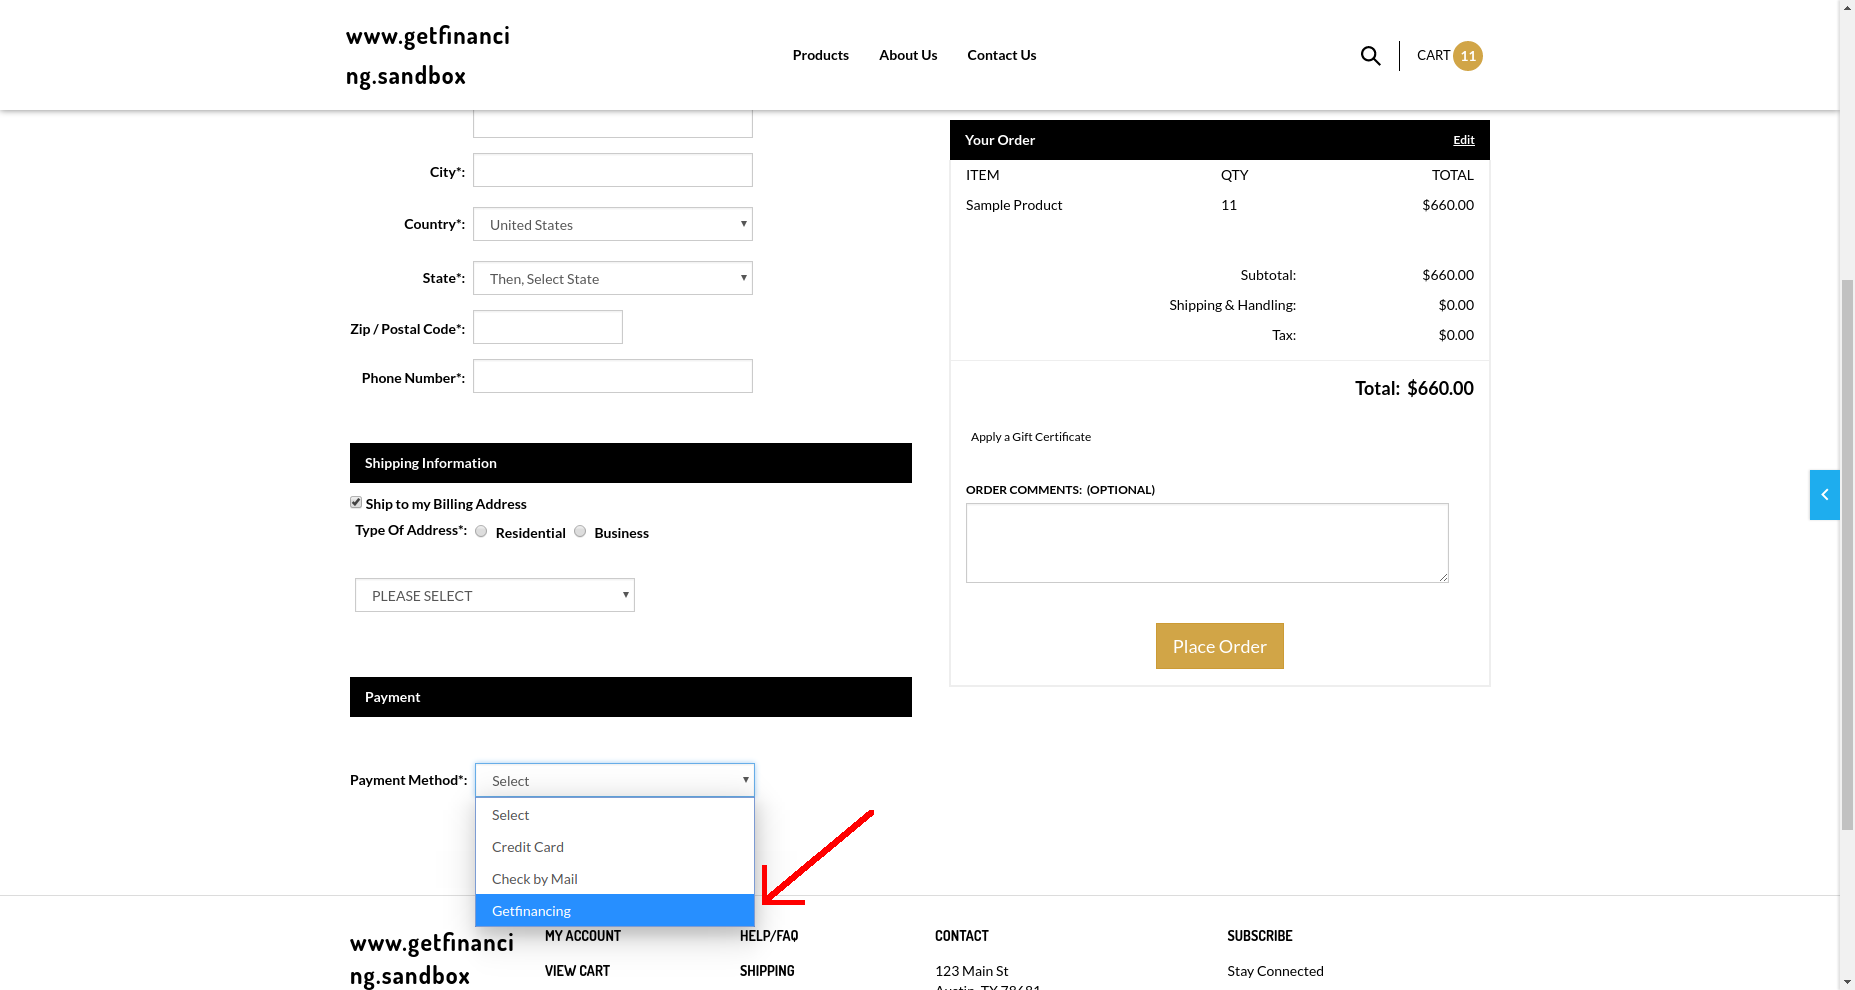The image size is (1855, 990).
Task: Open the Country dropdown
Action: 613,224
